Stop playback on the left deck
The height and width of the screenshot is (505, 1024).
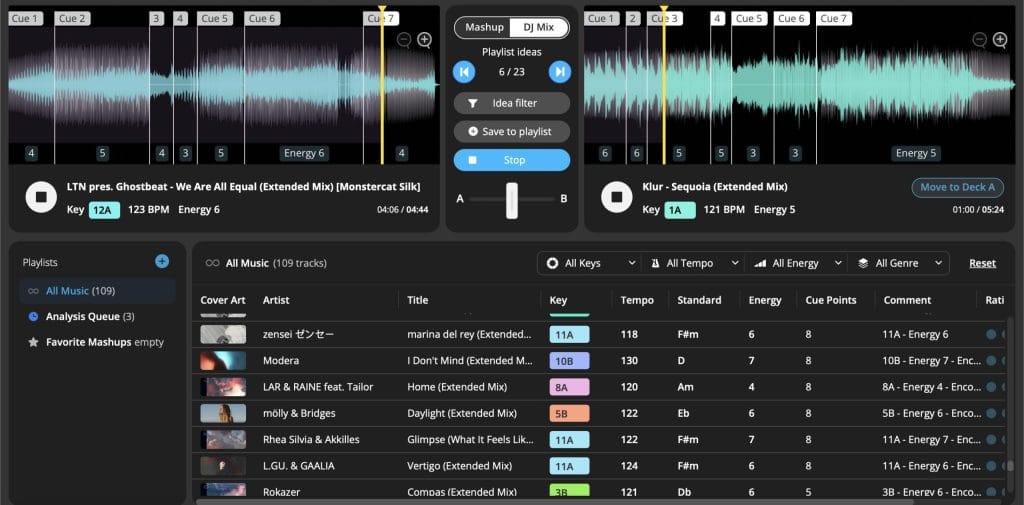(41, 197)
